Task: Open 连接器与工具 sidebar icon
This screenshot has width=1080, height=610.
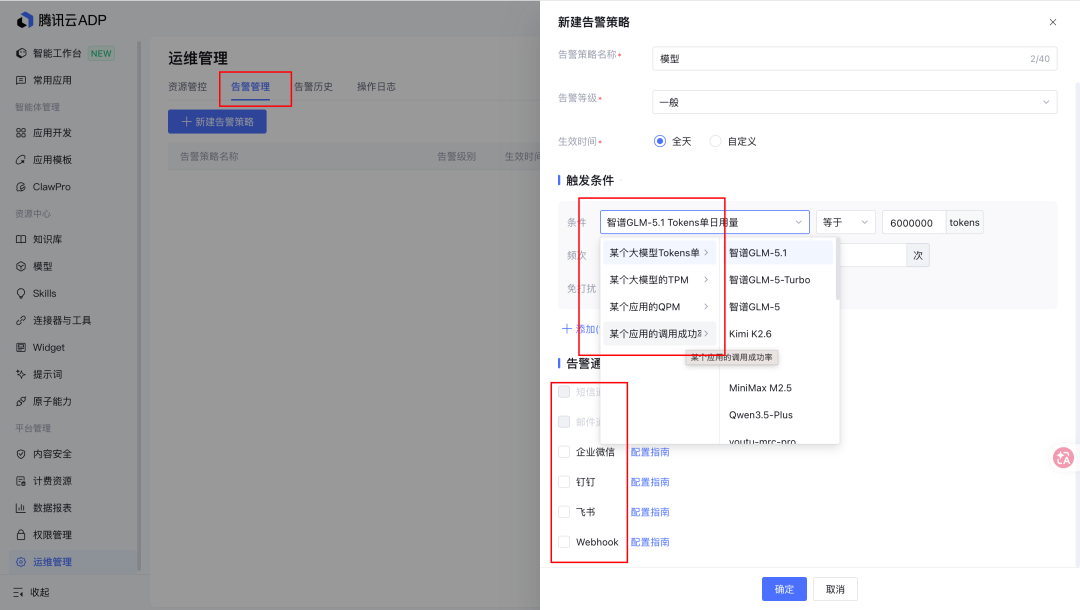Action: (x=21, y=320)
